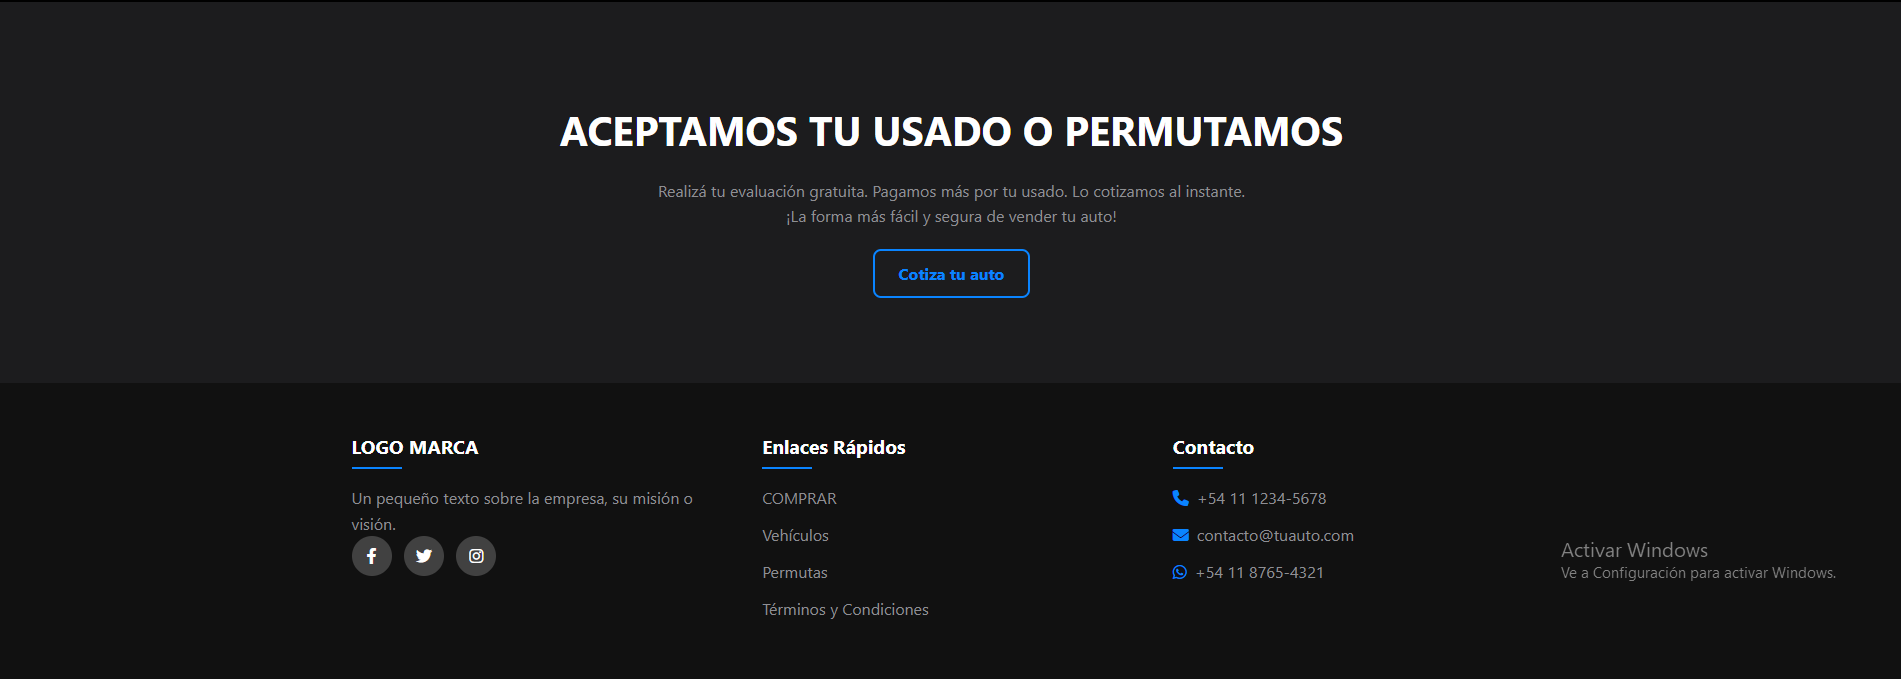The height and width of the screenshot is (679, 1901).
Task: Click the "Enlaces Rápidos" section heading
Action: click(x=833, y=447)
